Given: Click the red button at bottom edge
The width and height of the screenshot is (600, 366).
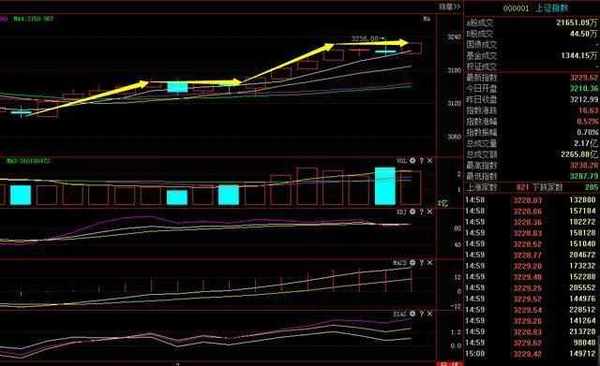Looking at the screenshot, I should coord(450,363).
